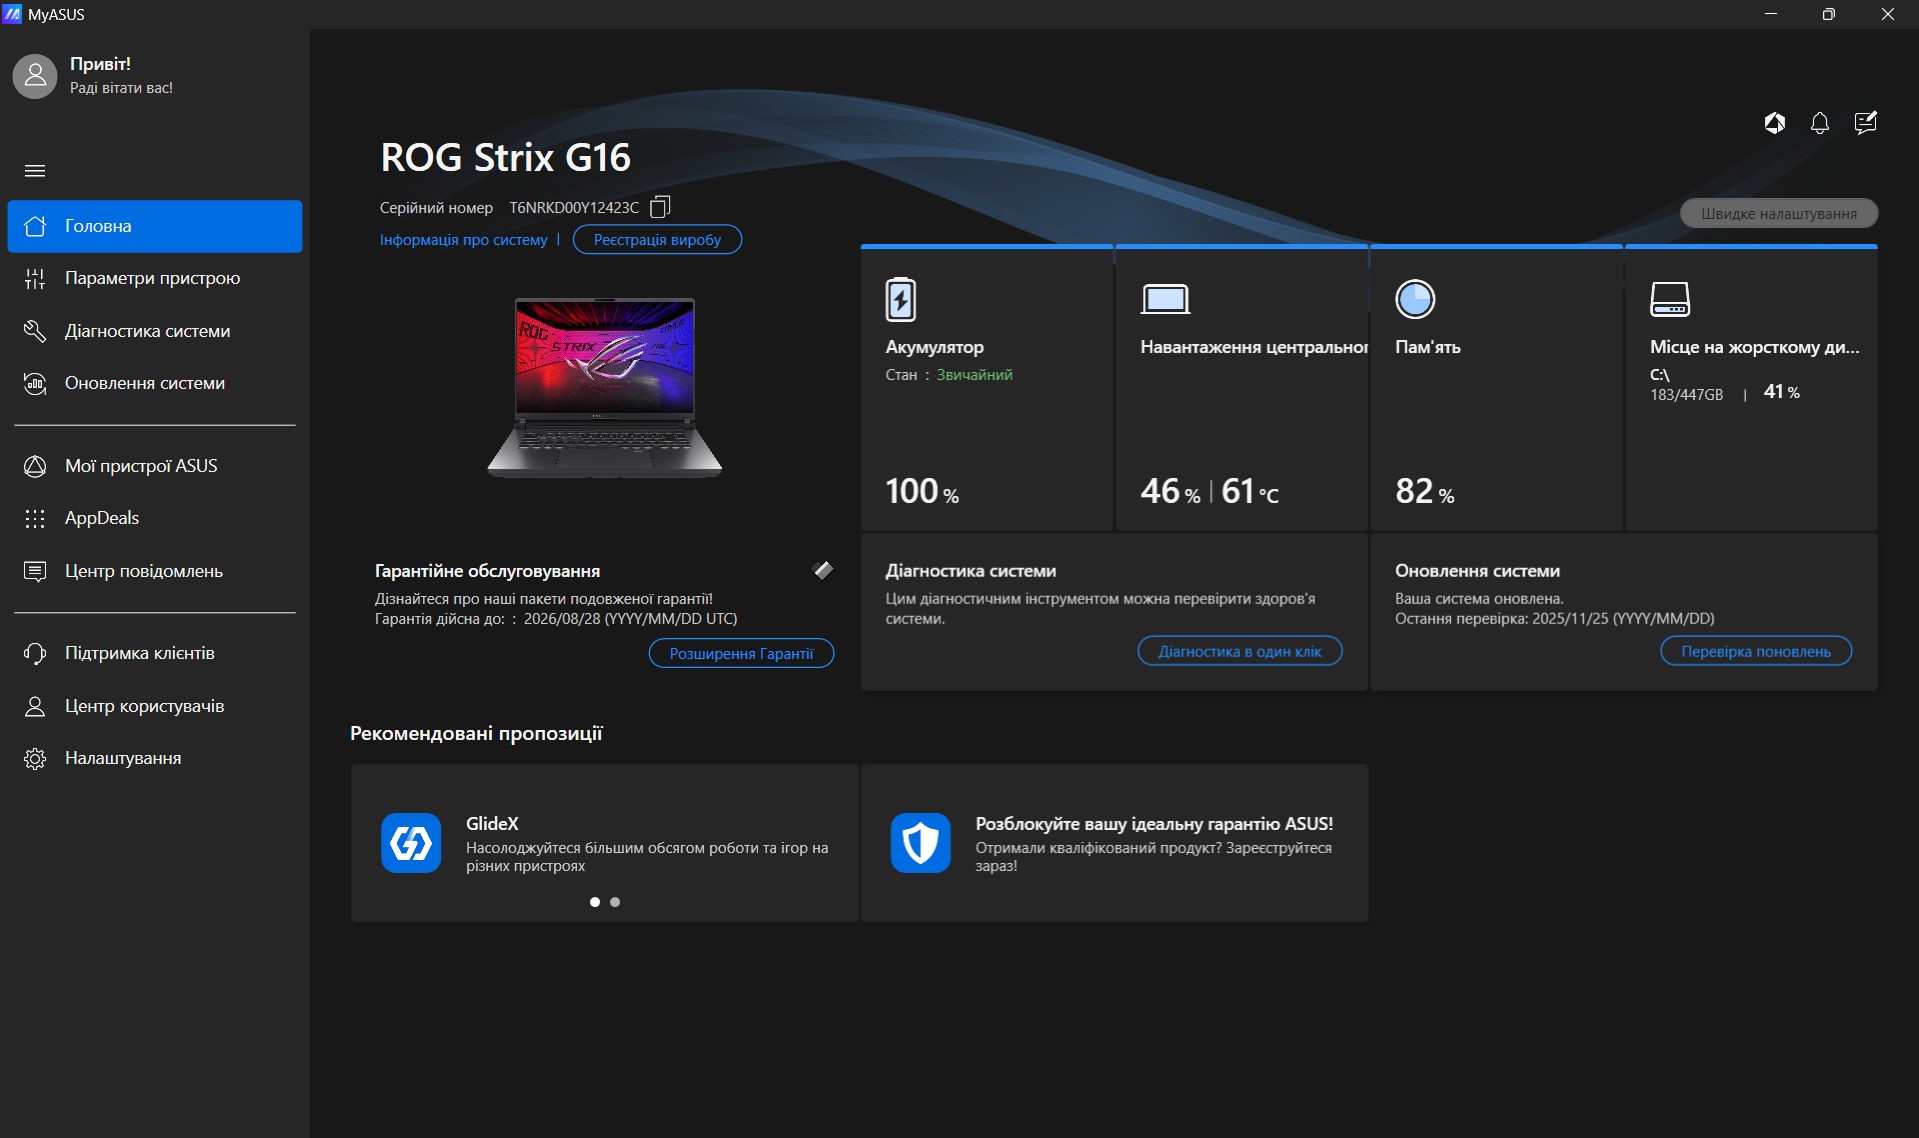Screen dimensions: 1919x1138
Task: Open Мої пристрої ASUS section
Action: coord(140,466)
